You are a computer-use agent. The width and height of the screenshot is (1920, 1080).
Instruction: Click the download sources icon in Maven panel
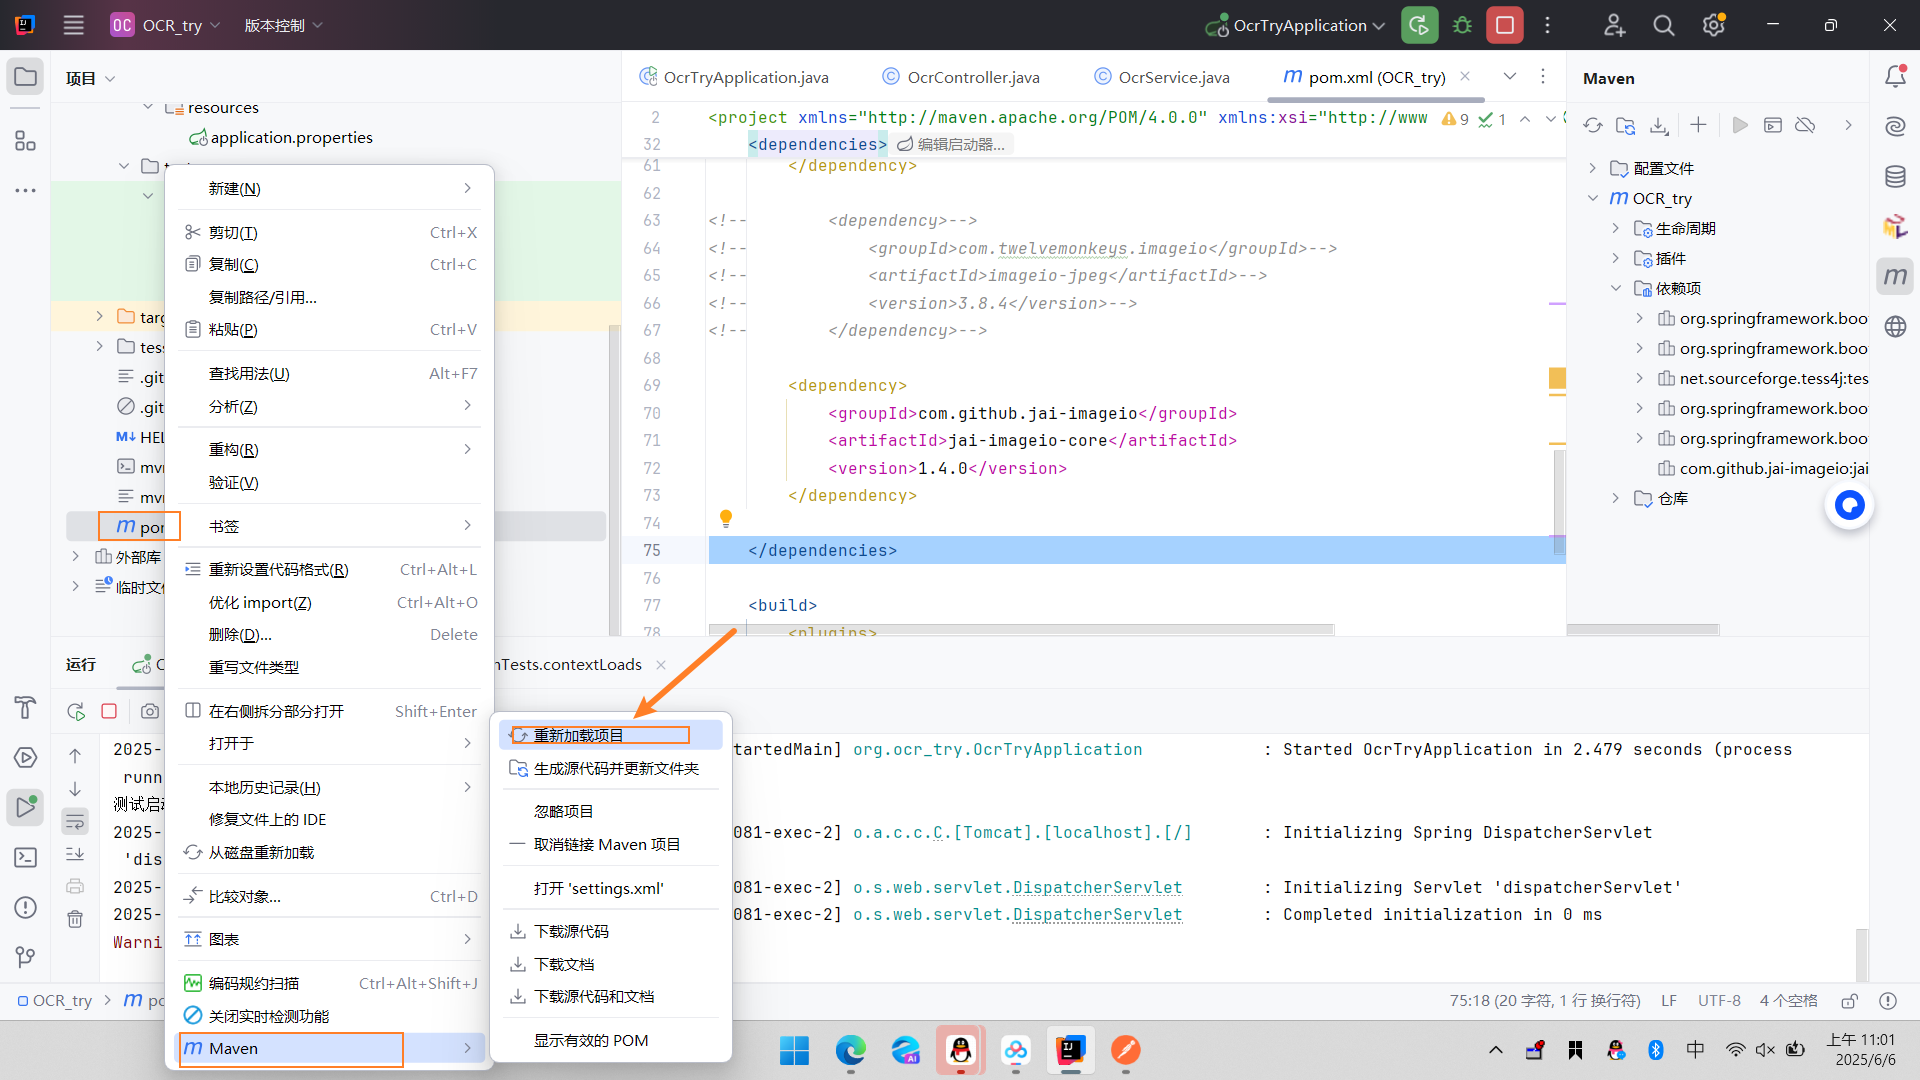pos(1659,125)
